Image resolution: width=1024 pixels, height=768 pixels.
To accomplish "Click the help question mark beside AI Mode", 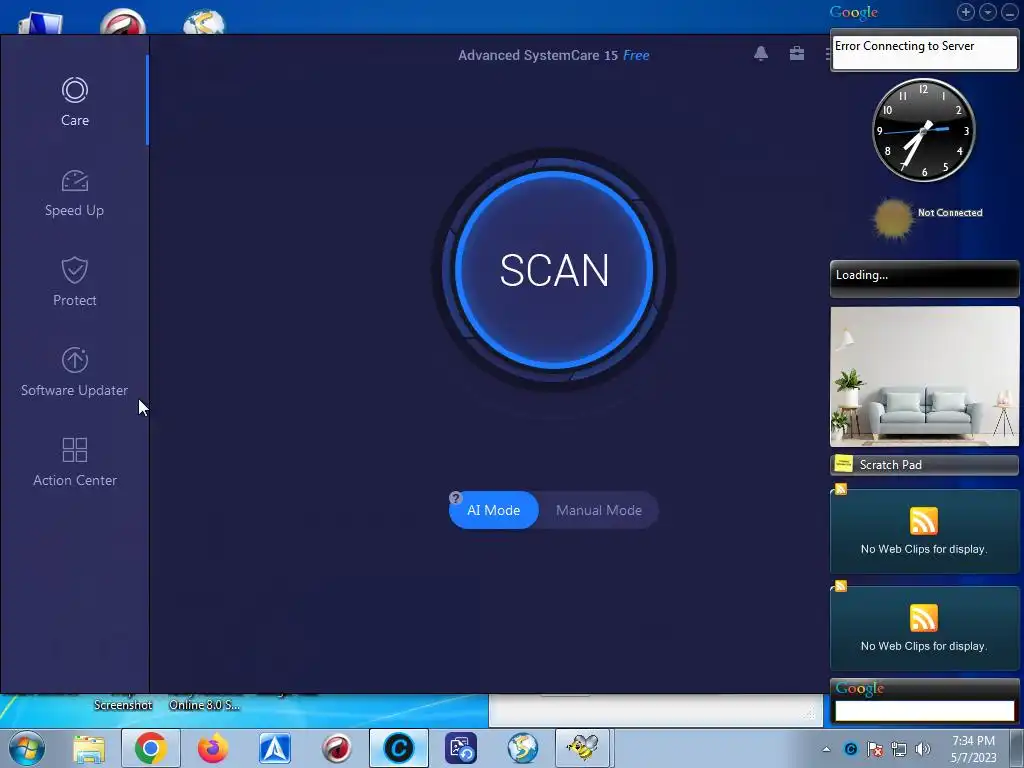I will 456,498.
